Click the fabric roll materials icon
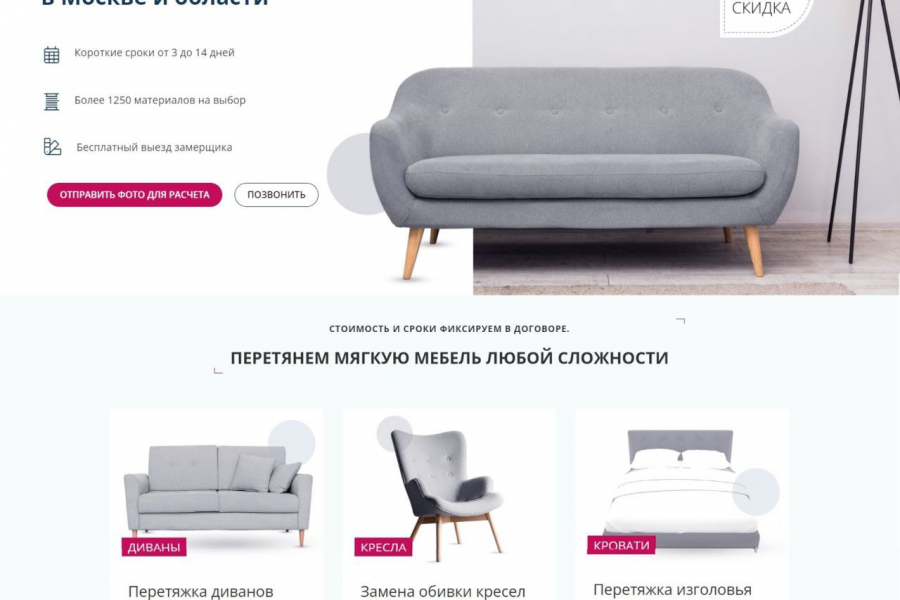The image size is (900, 600). click(x=52, y=101)
